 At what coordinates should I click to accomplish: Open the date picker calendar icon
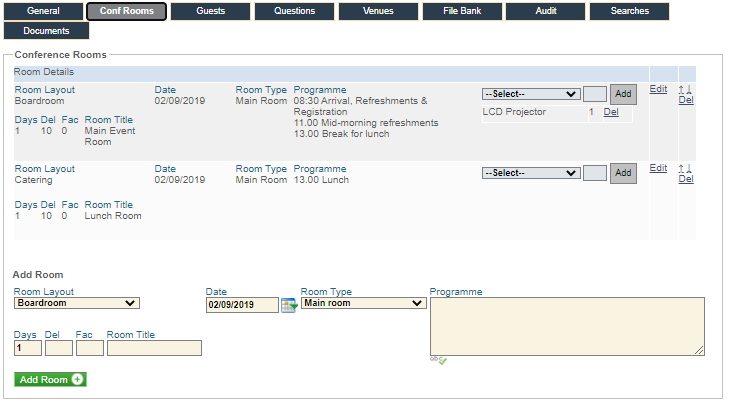[x=289, y=305]
